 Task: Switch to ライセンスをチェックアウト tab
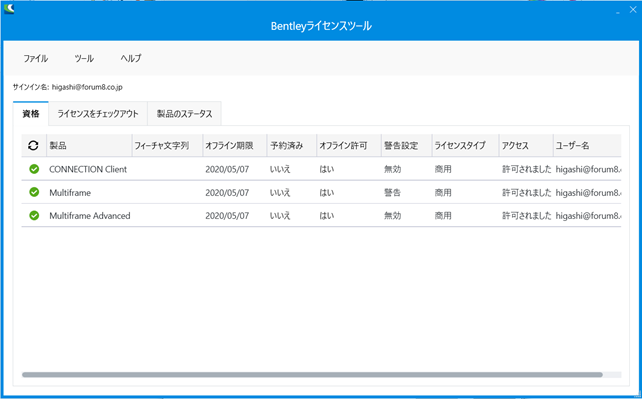98,113
